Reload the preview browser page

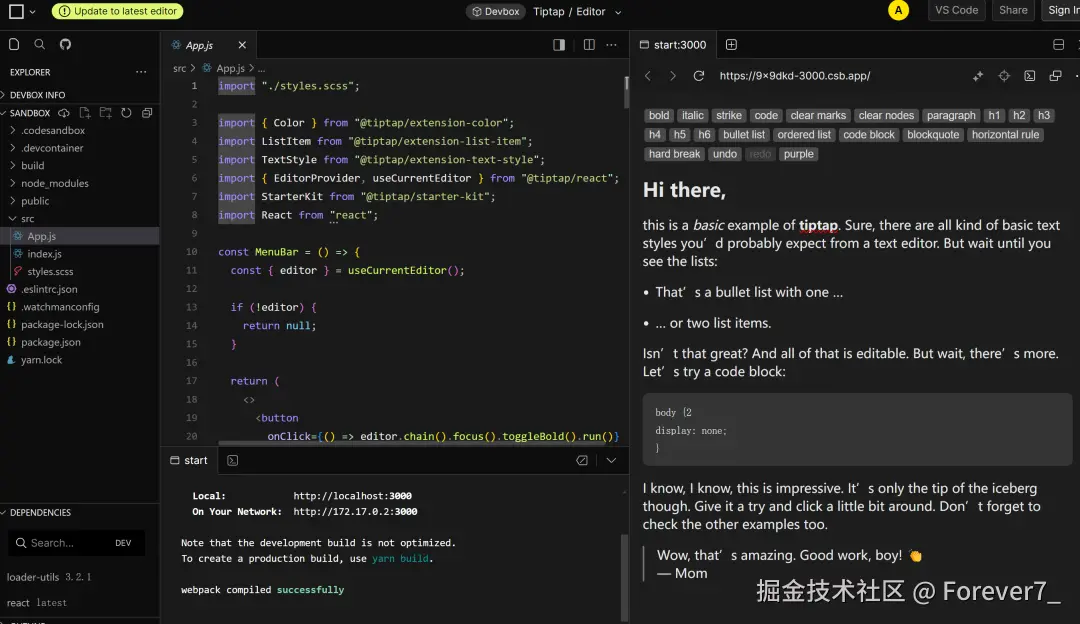click(x=698, y=76)
